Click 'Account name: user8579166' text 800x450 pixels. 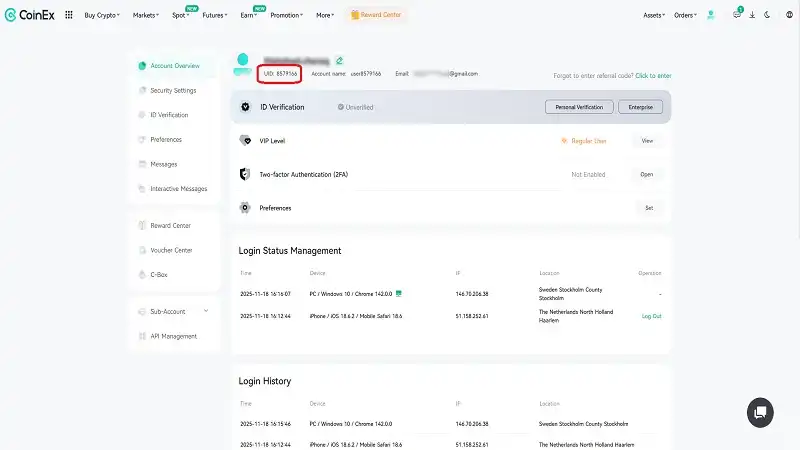(346, 73)
